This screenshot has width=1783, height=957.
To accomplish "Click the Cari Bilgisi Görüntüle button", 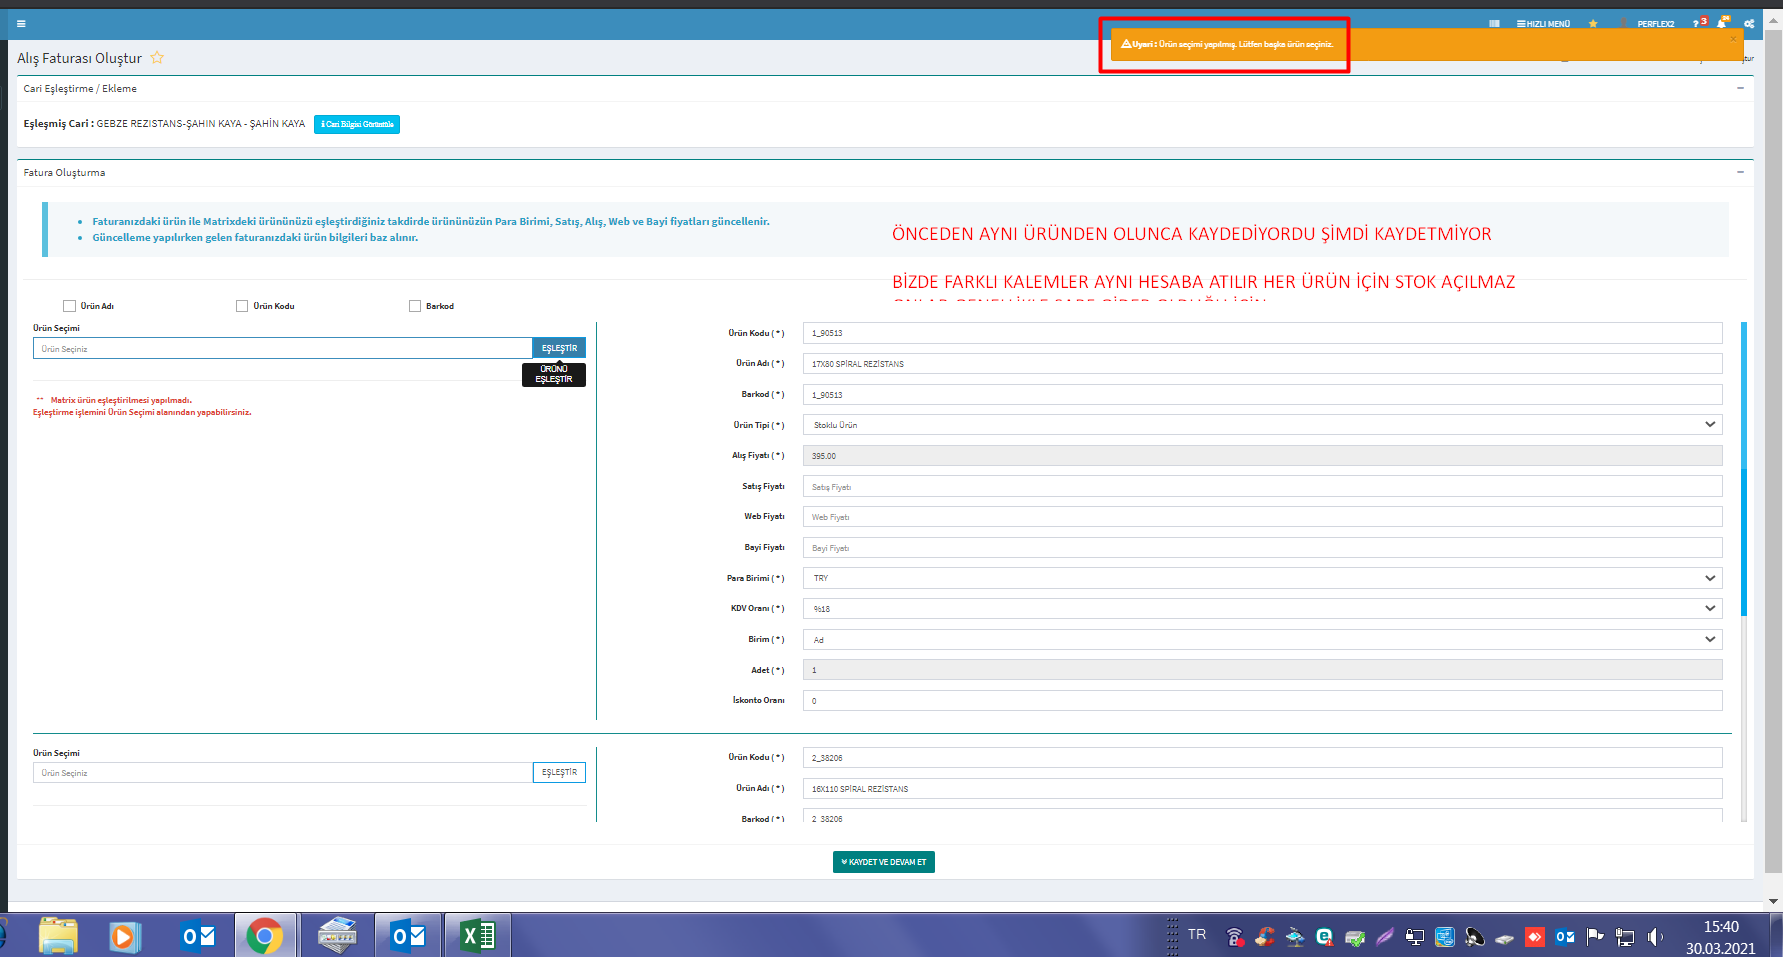I will click(x=357, y=124).
